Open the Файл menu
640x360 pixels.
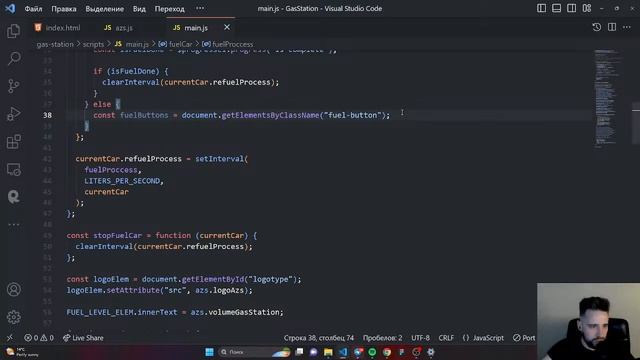click(33, 9)
